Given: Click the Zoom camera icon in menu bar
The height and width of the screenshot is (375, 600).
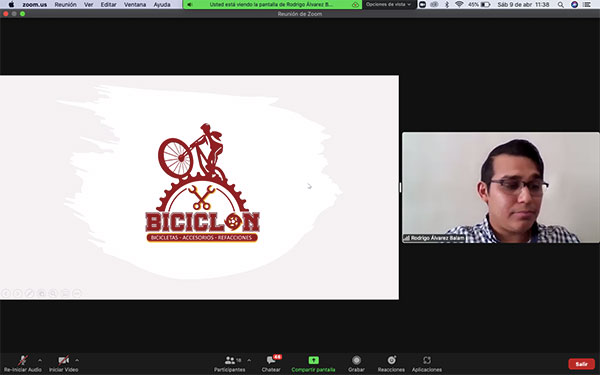Looking at the screenshot, I should click(422, 5).
